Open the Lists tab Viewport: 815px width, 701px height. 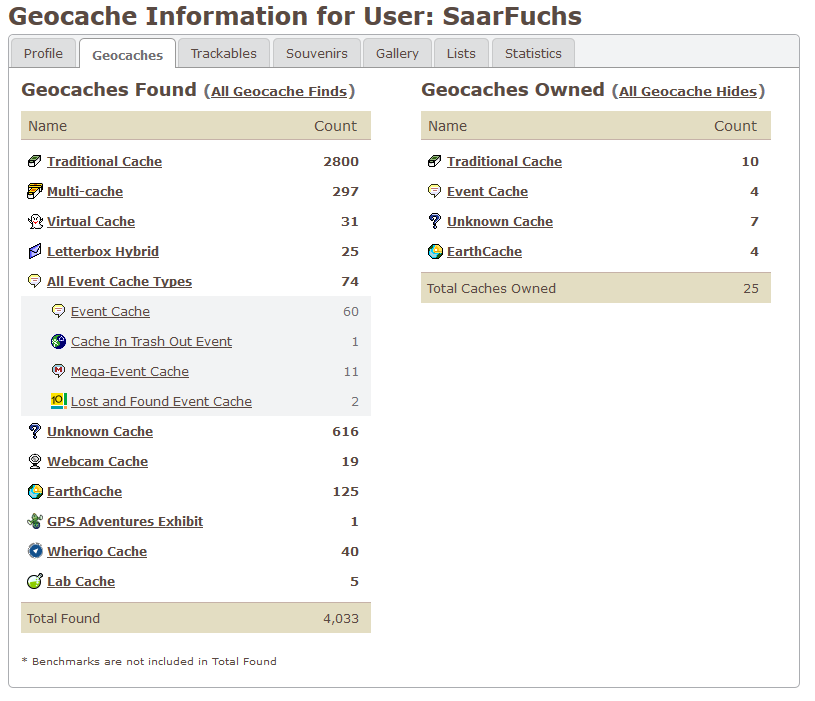pos(461,54)
